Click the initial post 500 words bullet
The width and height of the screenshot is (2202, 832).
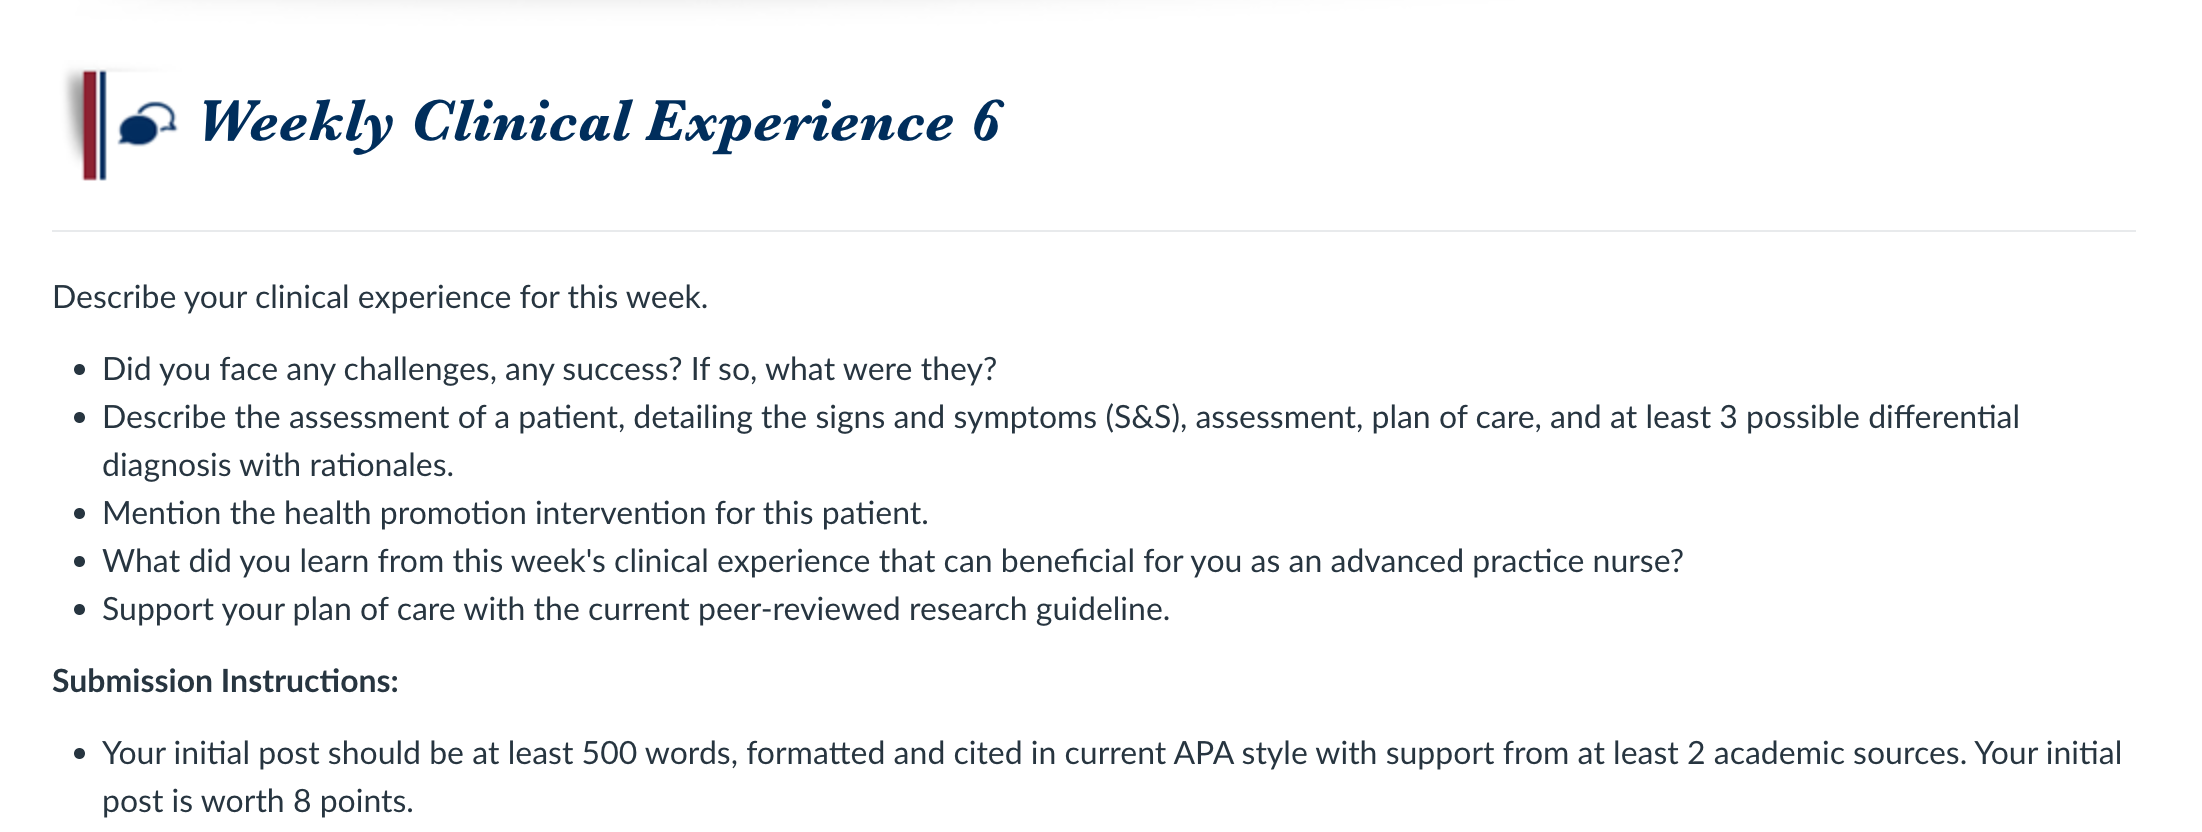point(1112,777)
